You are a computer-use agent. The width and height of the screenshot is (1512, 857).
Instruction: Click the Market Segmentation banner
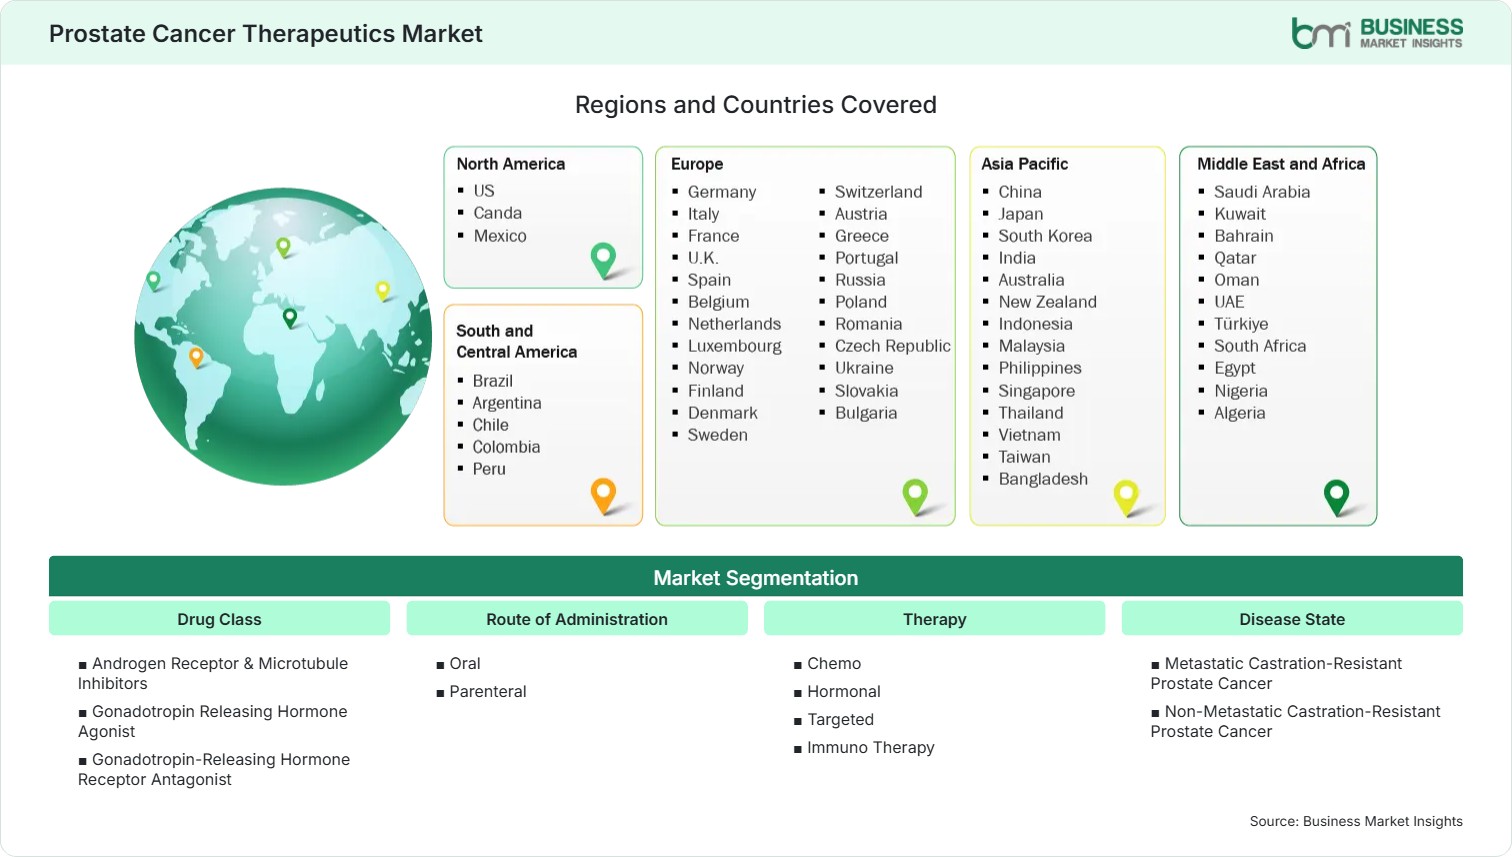pyautogui.click(x=756, y=577)
